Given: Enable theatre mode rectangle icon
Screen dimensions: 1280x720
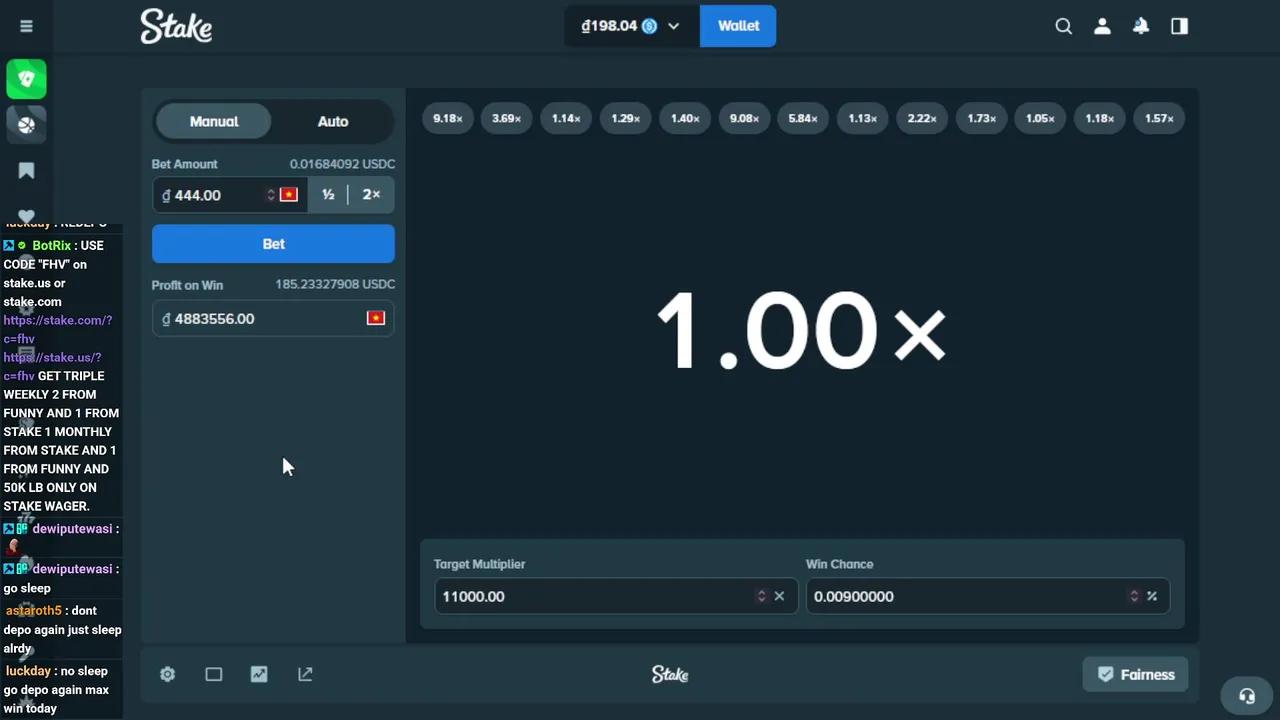Looking at the screenshot, I should pos(214,675).
